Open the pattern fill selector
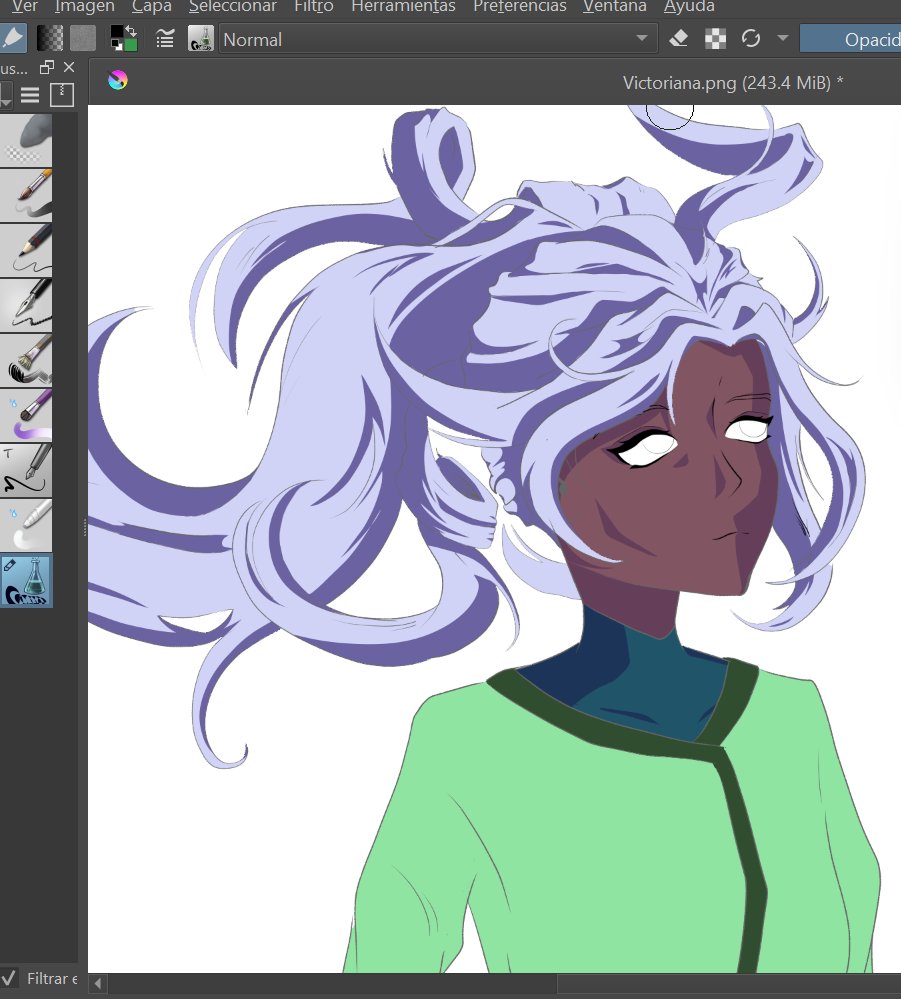The width and height of the screenshot is (901, 999). click(83, 38)
